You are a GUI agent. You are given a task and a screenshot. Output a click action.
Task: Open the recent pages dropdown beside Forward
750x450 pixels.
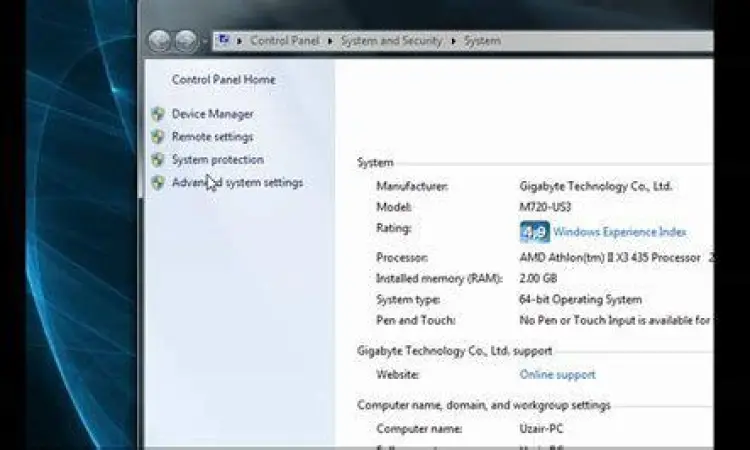tap(205, 41)
